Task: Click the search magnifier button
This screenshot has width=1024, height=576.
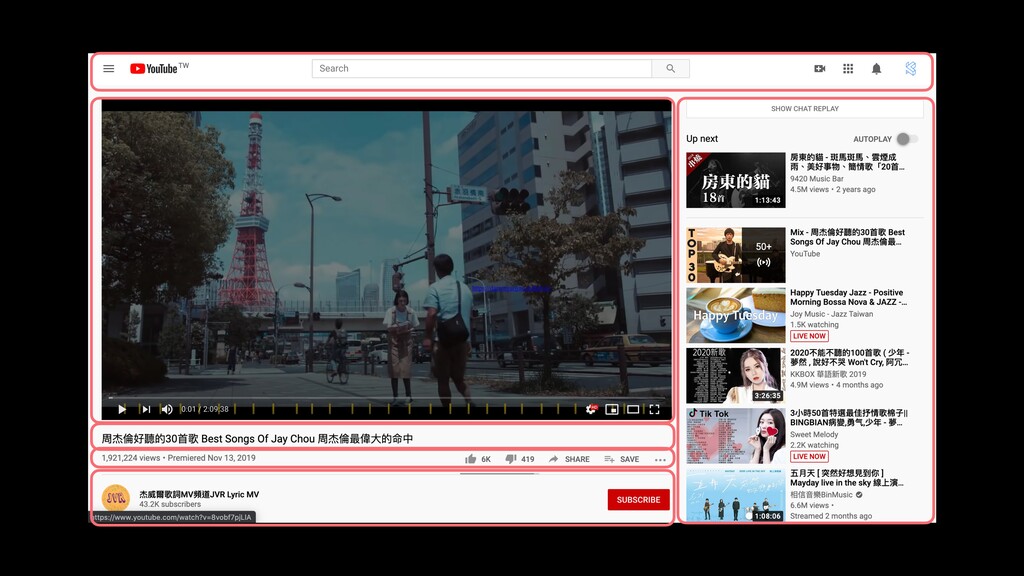Action: (671, 69)
